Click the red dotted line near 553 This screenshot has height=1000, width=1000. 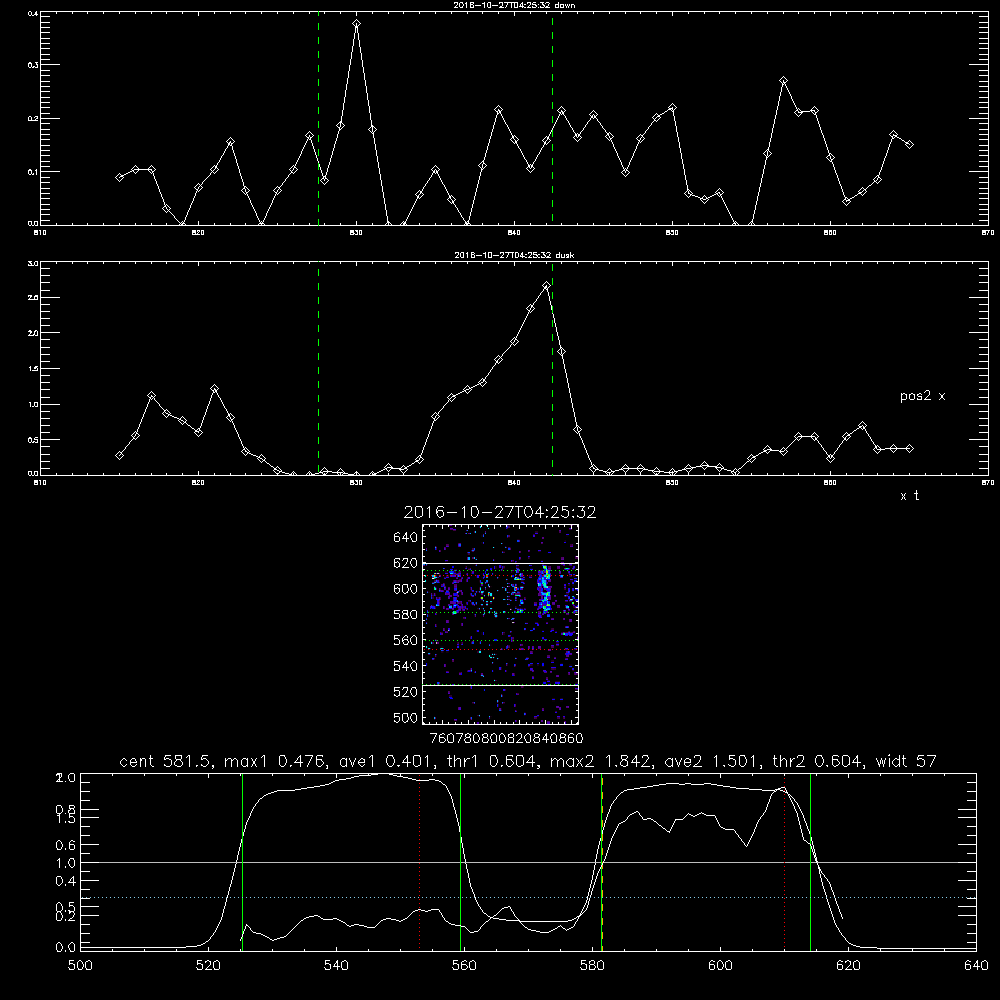click(420, 865)
